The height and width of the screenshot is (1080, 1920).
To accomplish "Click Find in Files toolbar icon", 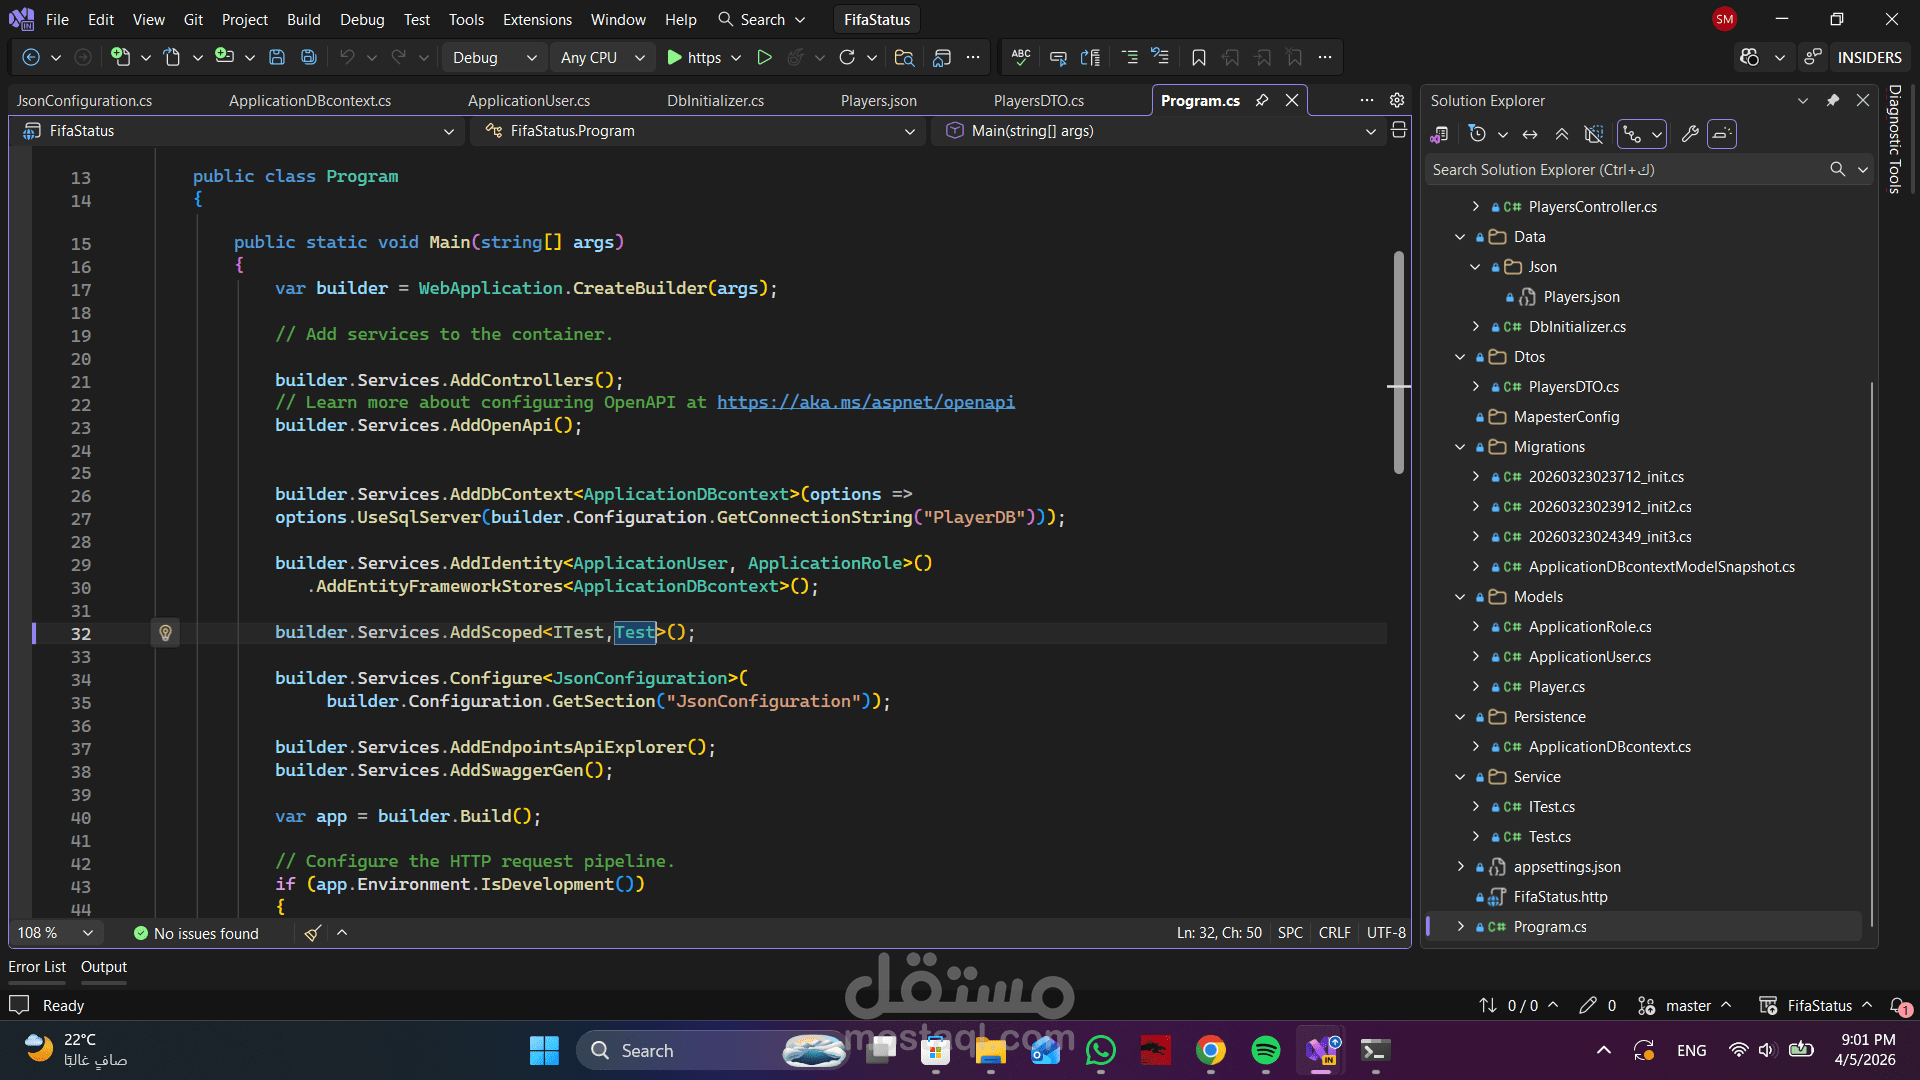I will coord(904,58).
